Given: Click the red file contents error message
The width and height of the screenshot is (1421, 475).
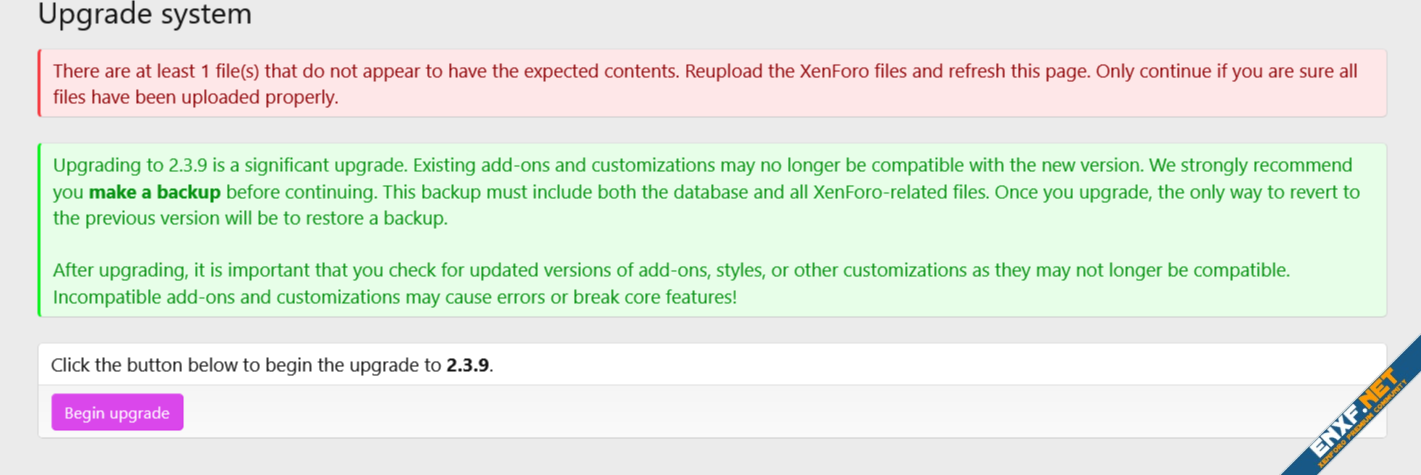Looking at the screenshot, I should [500, 72].
